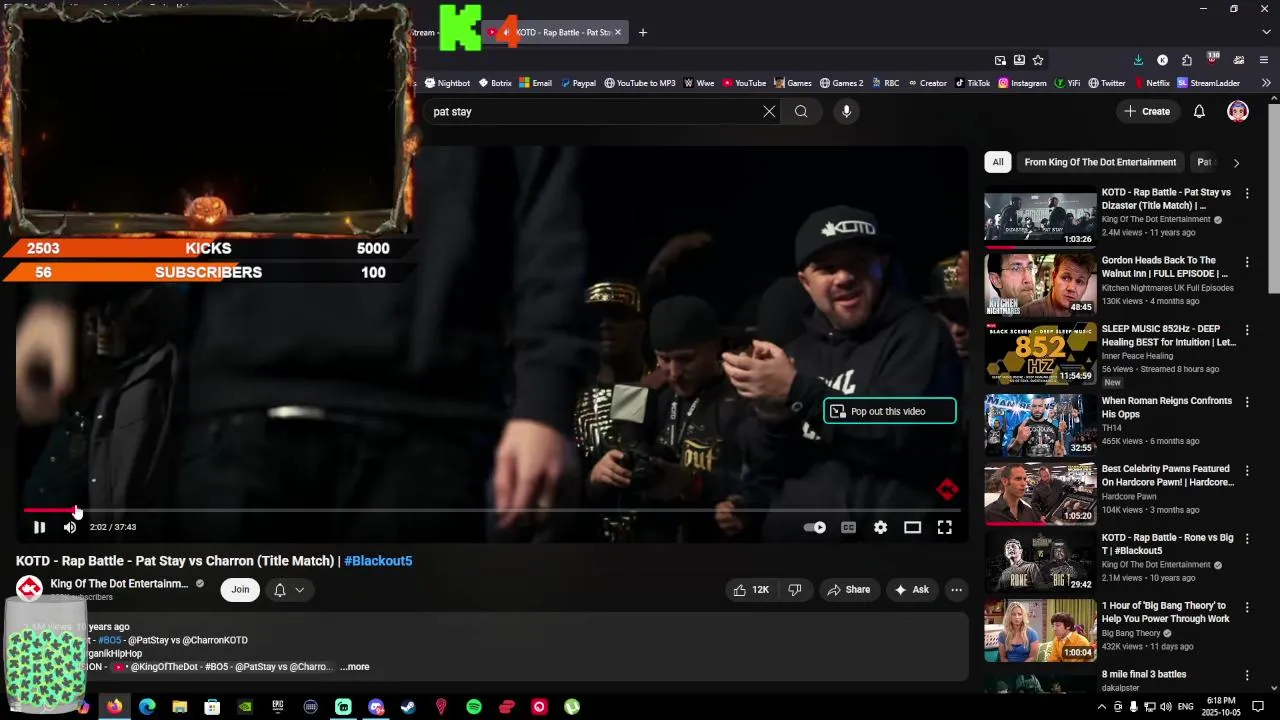Open King Of The Dot channel name link
The height and width of the screenshot is (720, 1280).
click(119, 584)
